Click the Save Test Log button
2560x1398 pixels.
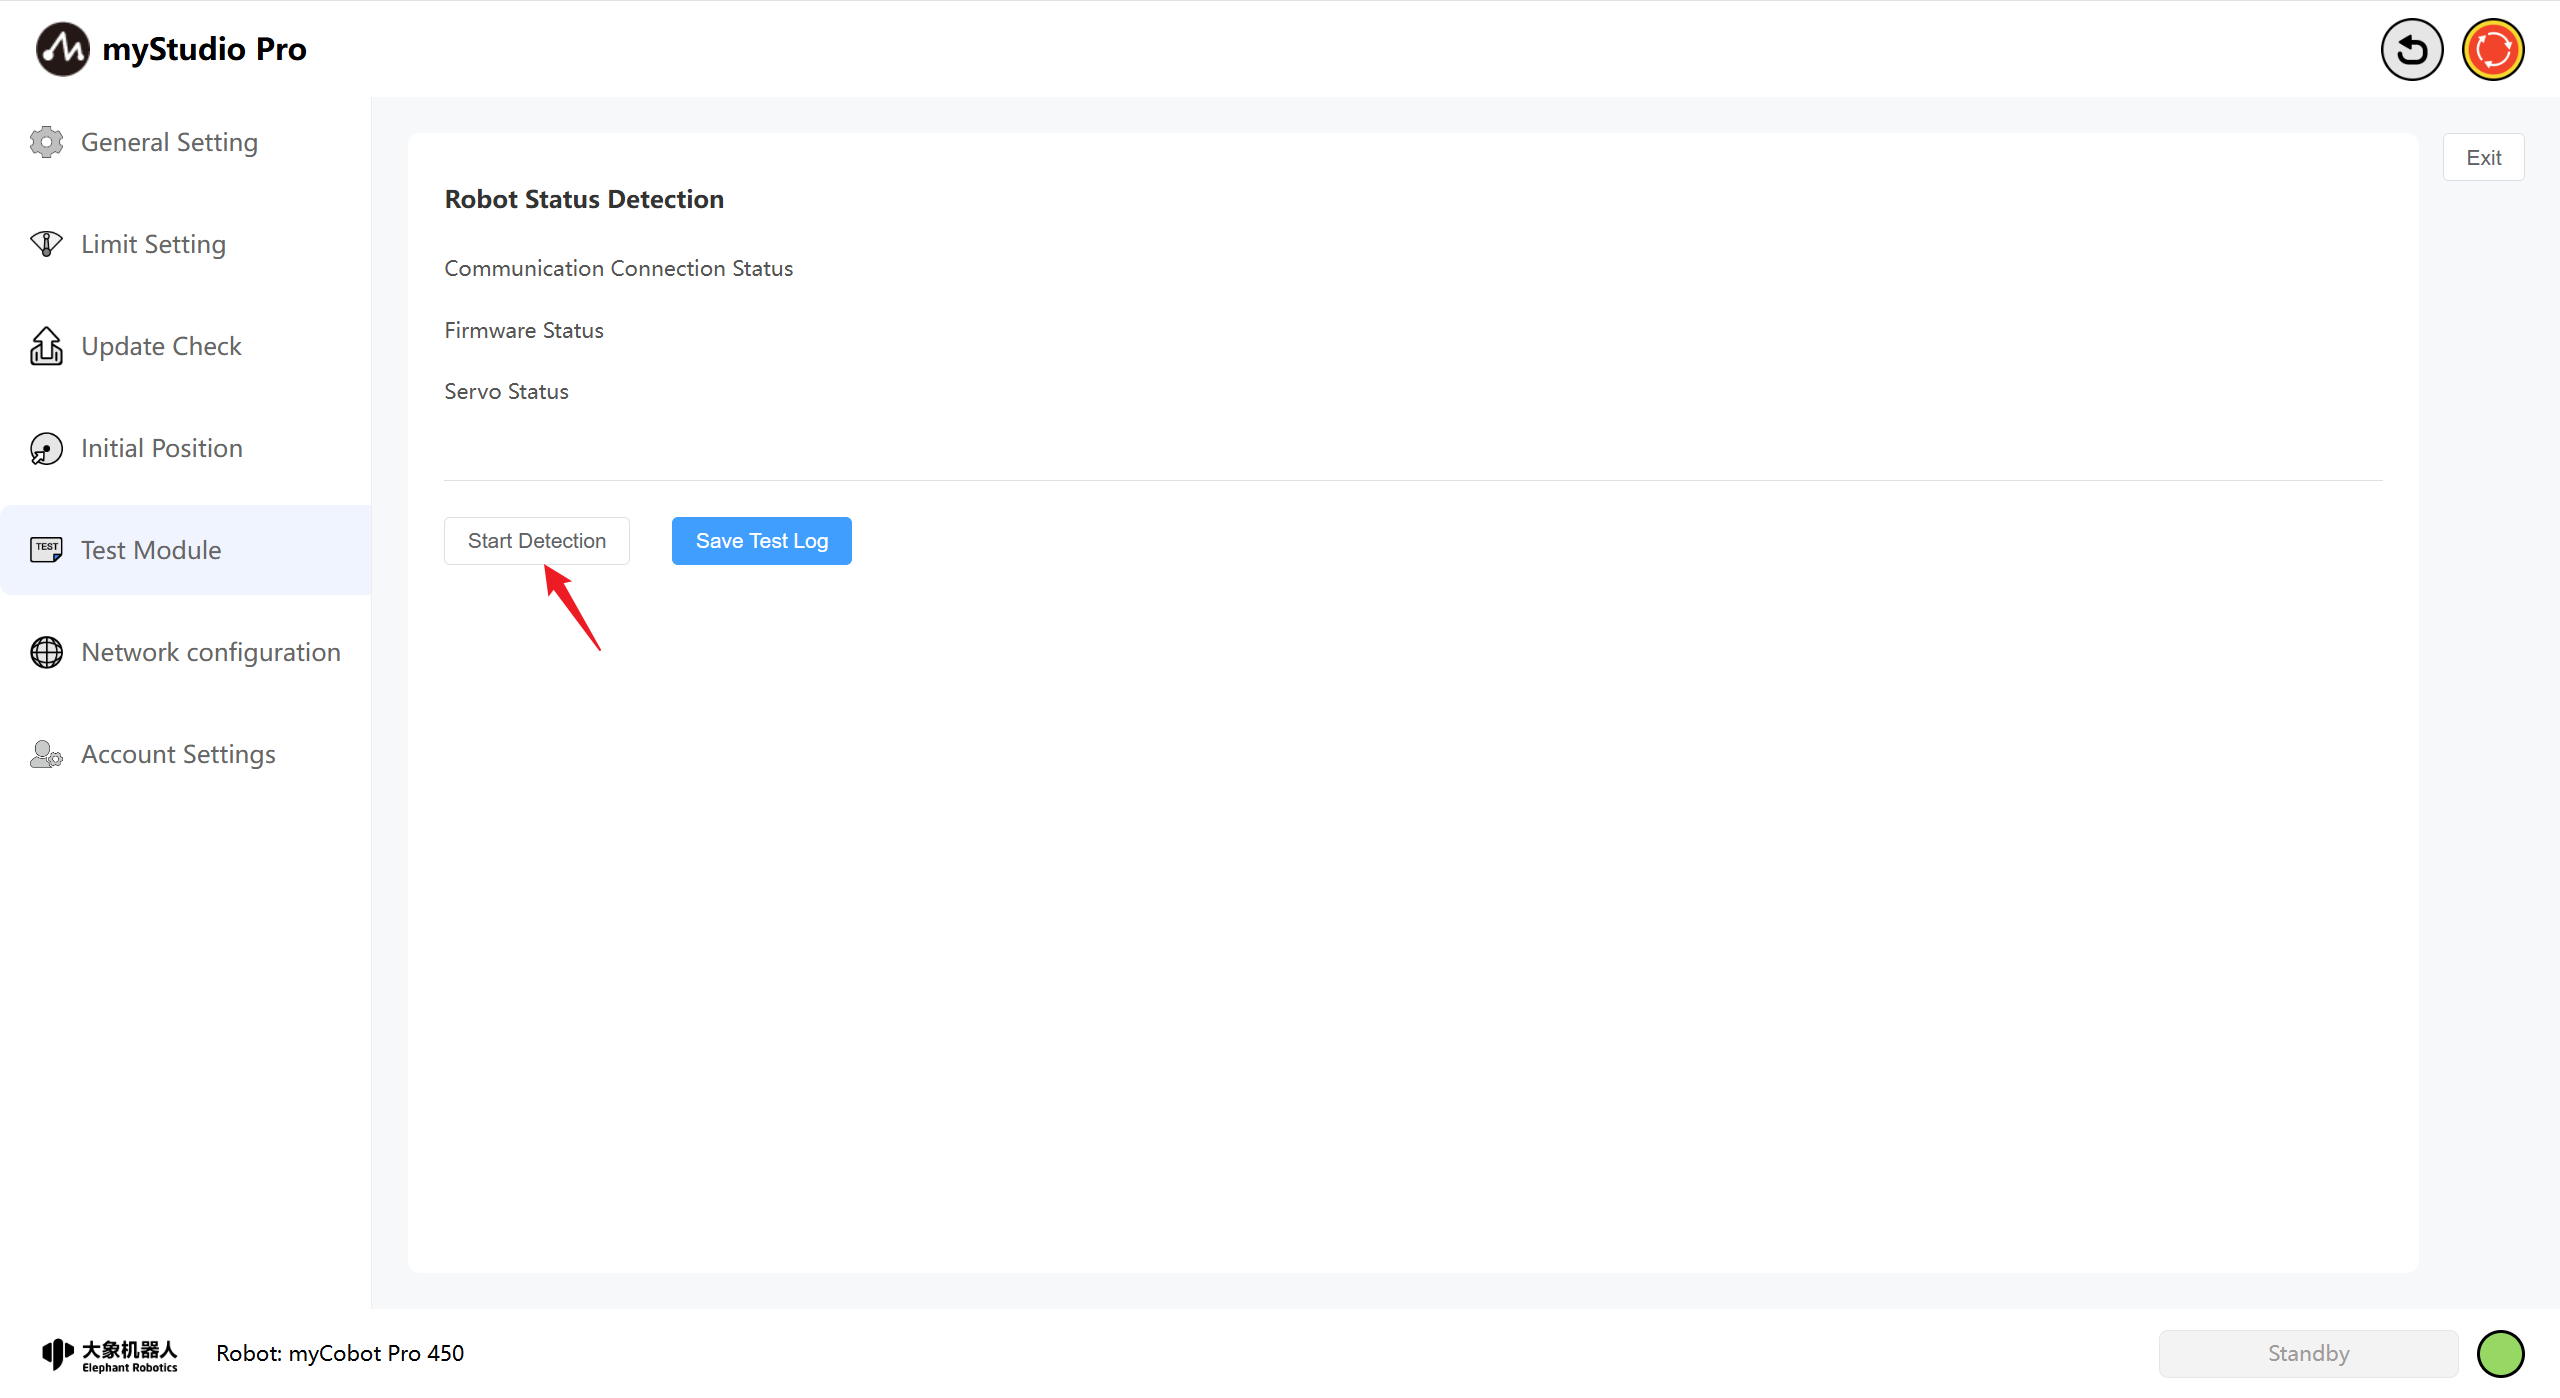pos(761,541)
